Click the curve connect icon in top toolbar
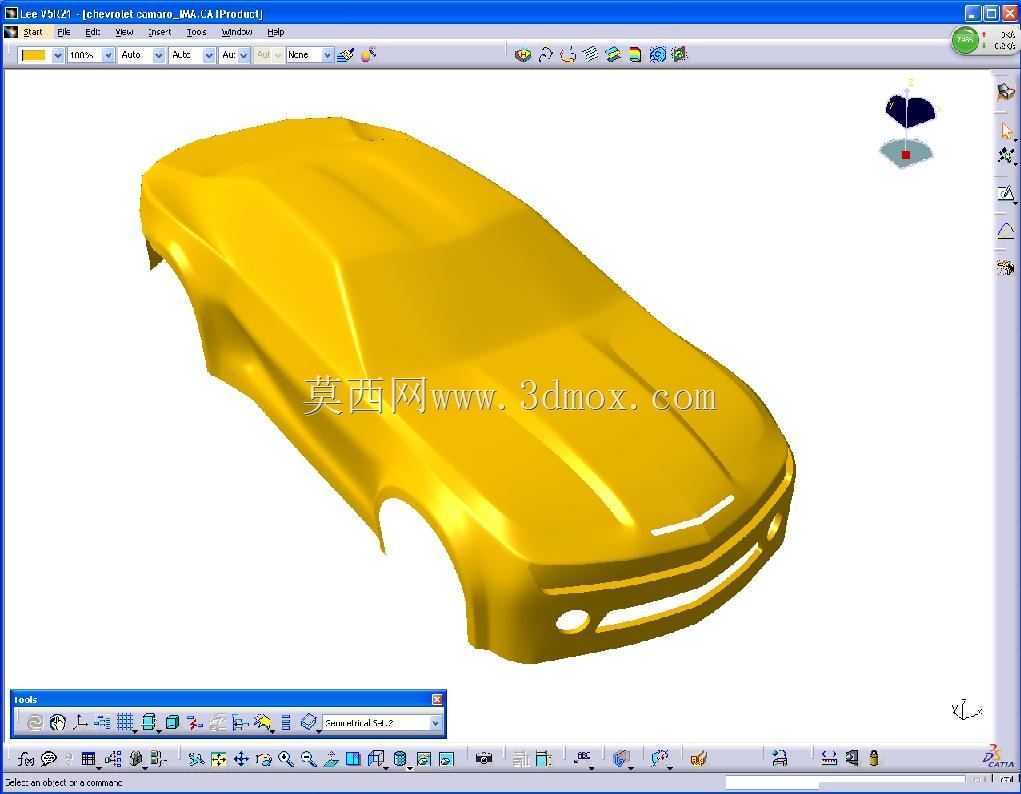 [546, 55]
